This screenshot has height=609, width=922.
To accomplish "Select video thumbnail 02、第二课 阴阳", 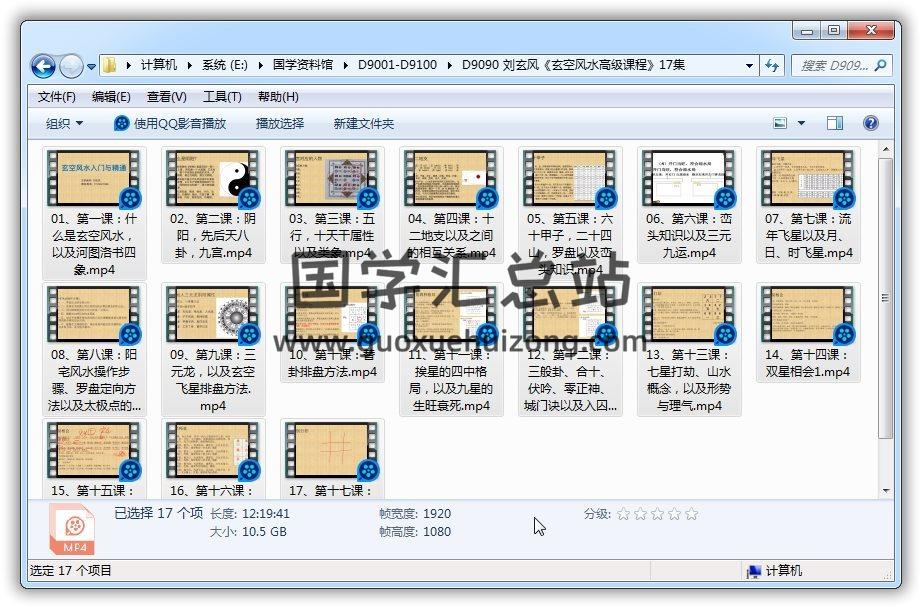I will [x=213, y=178].
